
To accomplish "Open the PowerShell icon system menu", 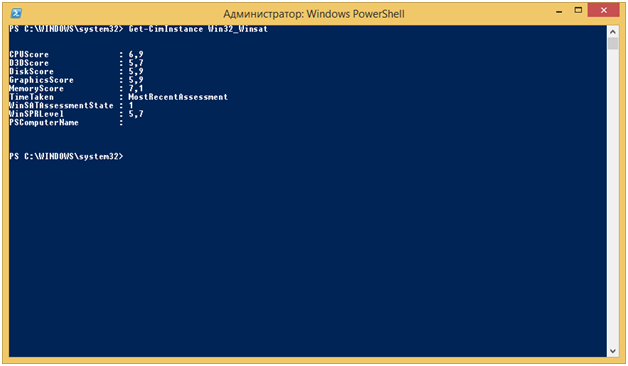I will [16, 13].
